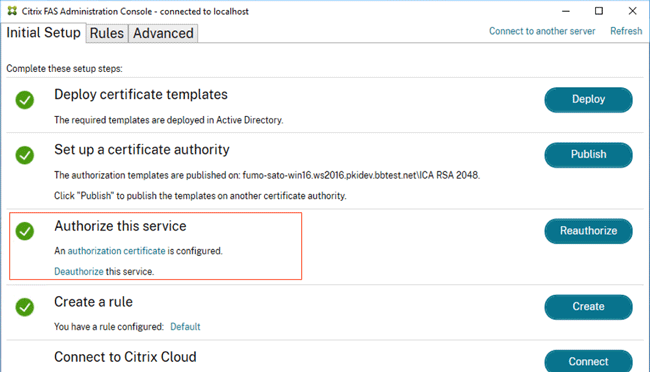Click the green checkmark beside Create a rule
Screen dimensions: 650x372
(x=25, y=307)
